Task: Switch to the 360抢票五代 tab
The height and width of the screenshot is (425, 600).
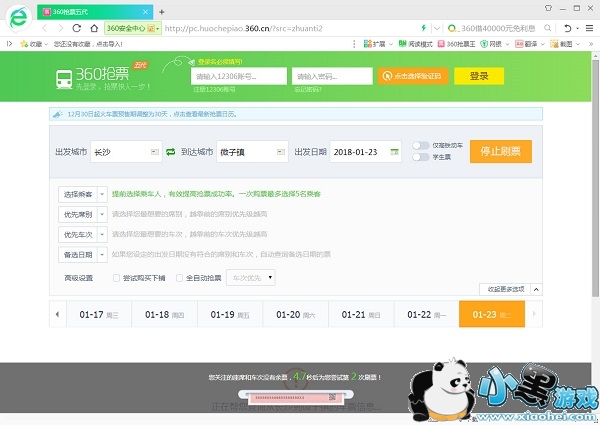Action: 95,12
